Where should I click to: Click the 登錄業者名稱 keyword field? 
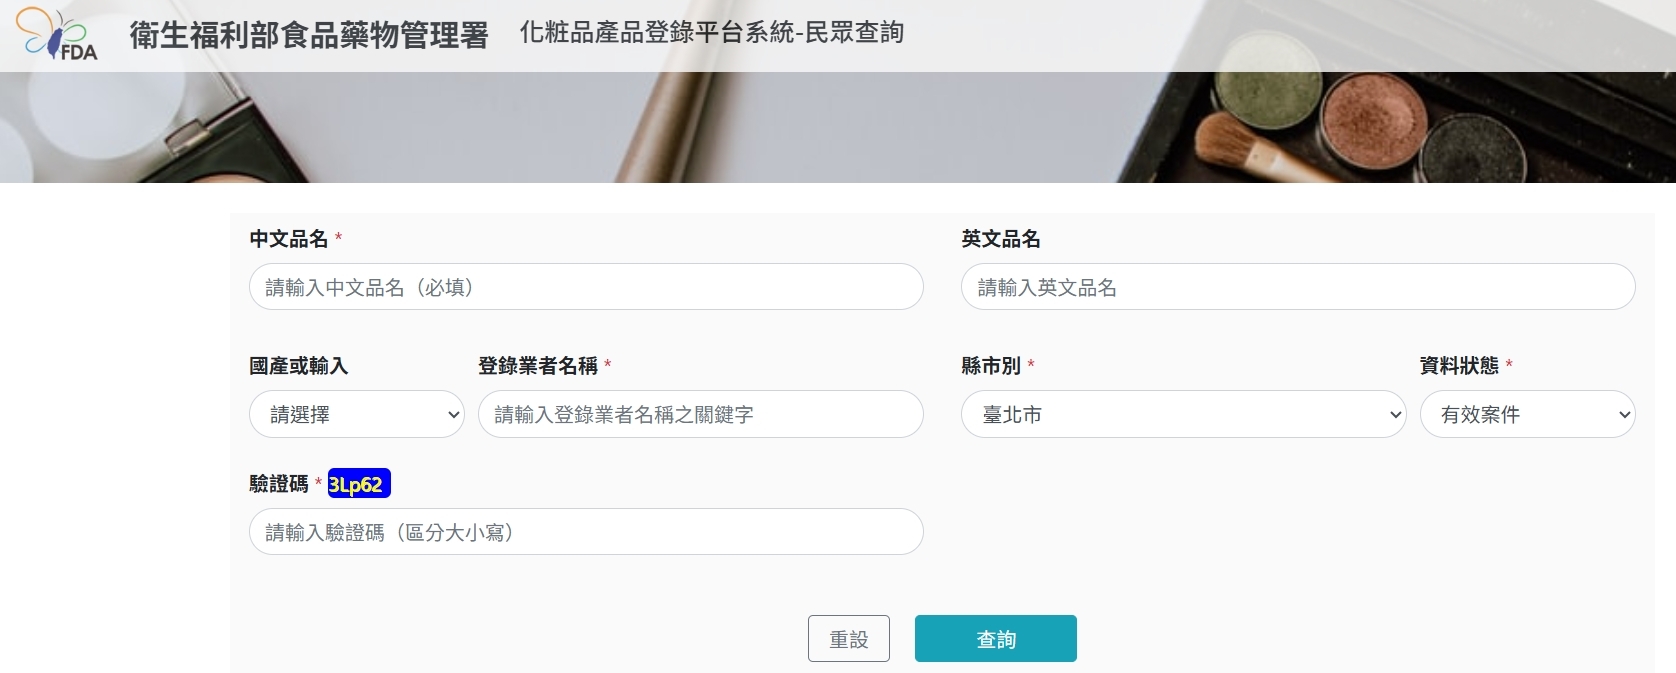(x=700, y=414)
